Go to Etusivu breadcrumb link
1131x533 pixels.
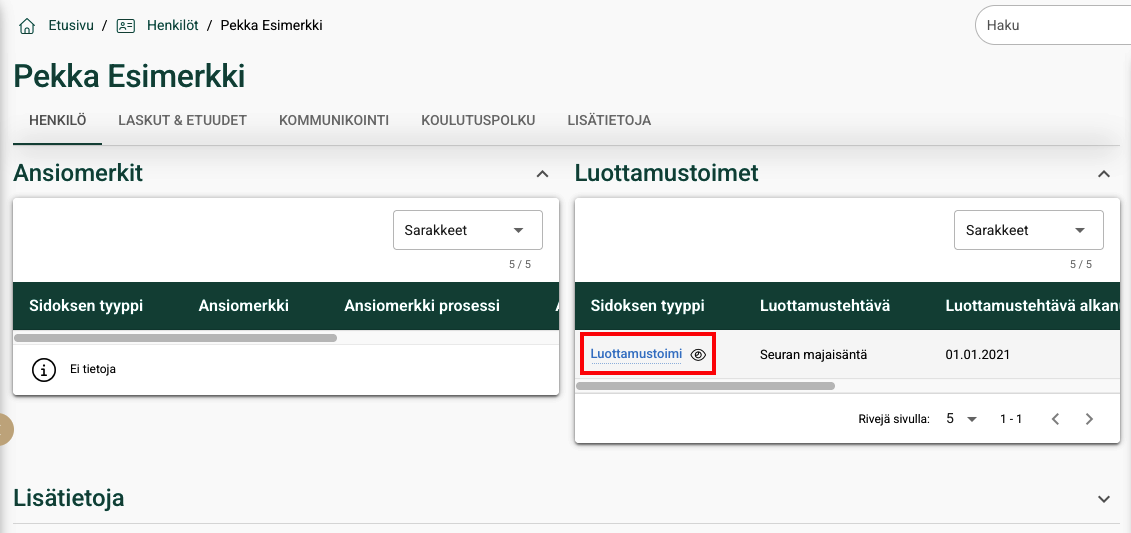(x=71, y=26)
